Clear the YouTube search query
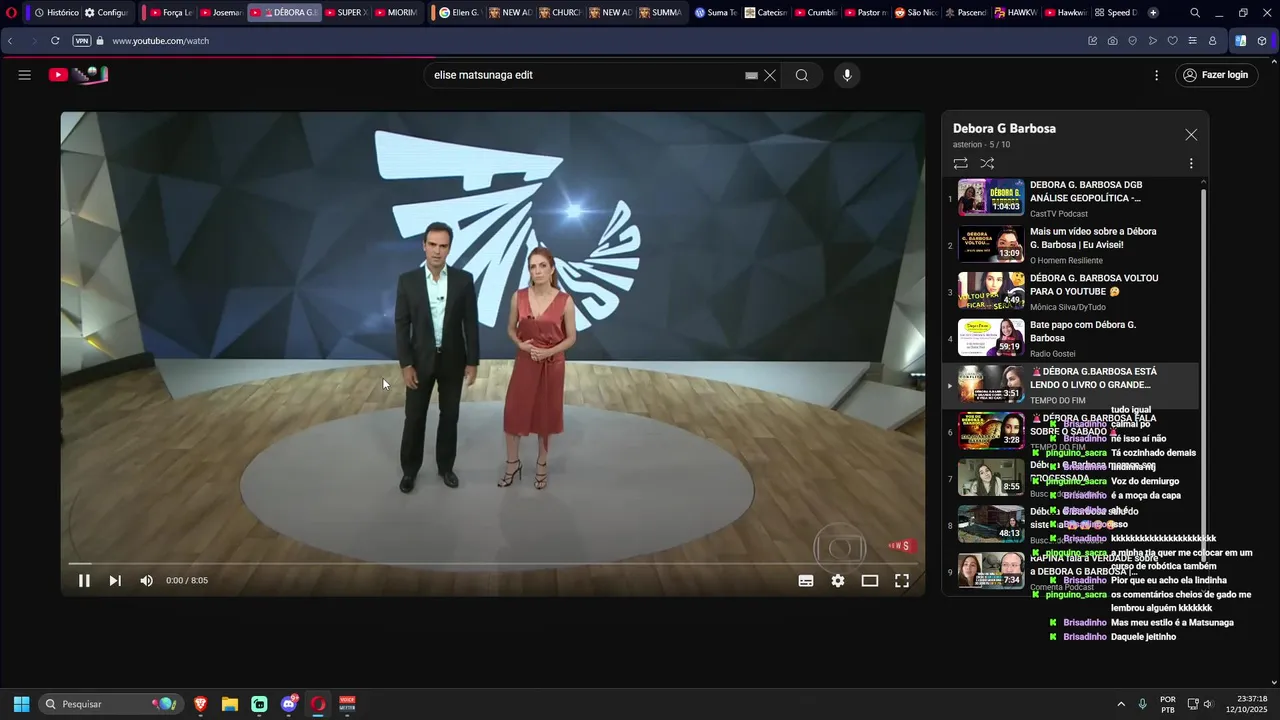Viewport: 1280px width, 720px height. 770,75
